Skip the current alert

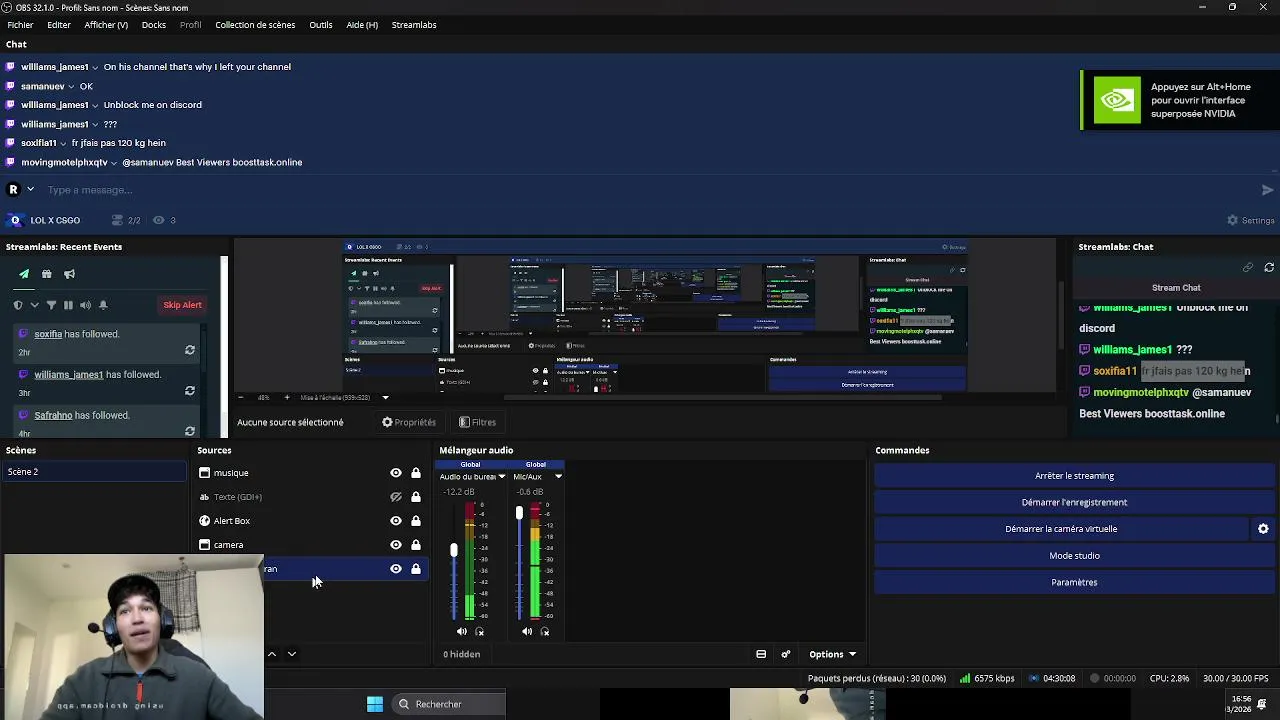tap(182, 305)
